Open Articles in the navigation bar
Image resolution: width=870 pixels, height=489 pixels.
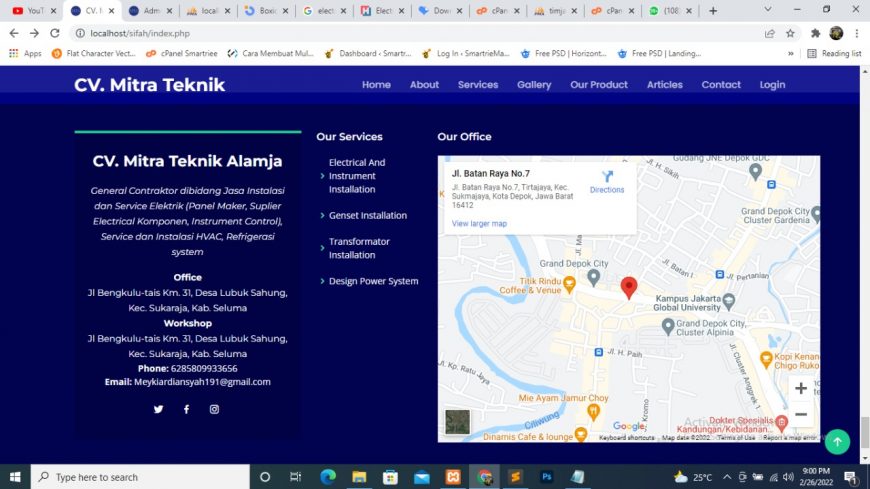(x=665, y=85)
